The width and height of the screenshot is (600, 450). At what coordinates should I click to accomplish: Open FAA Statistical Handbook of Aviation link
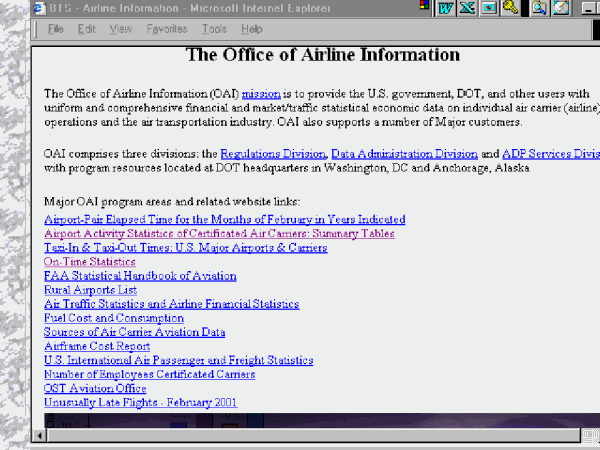click(140, 275)
